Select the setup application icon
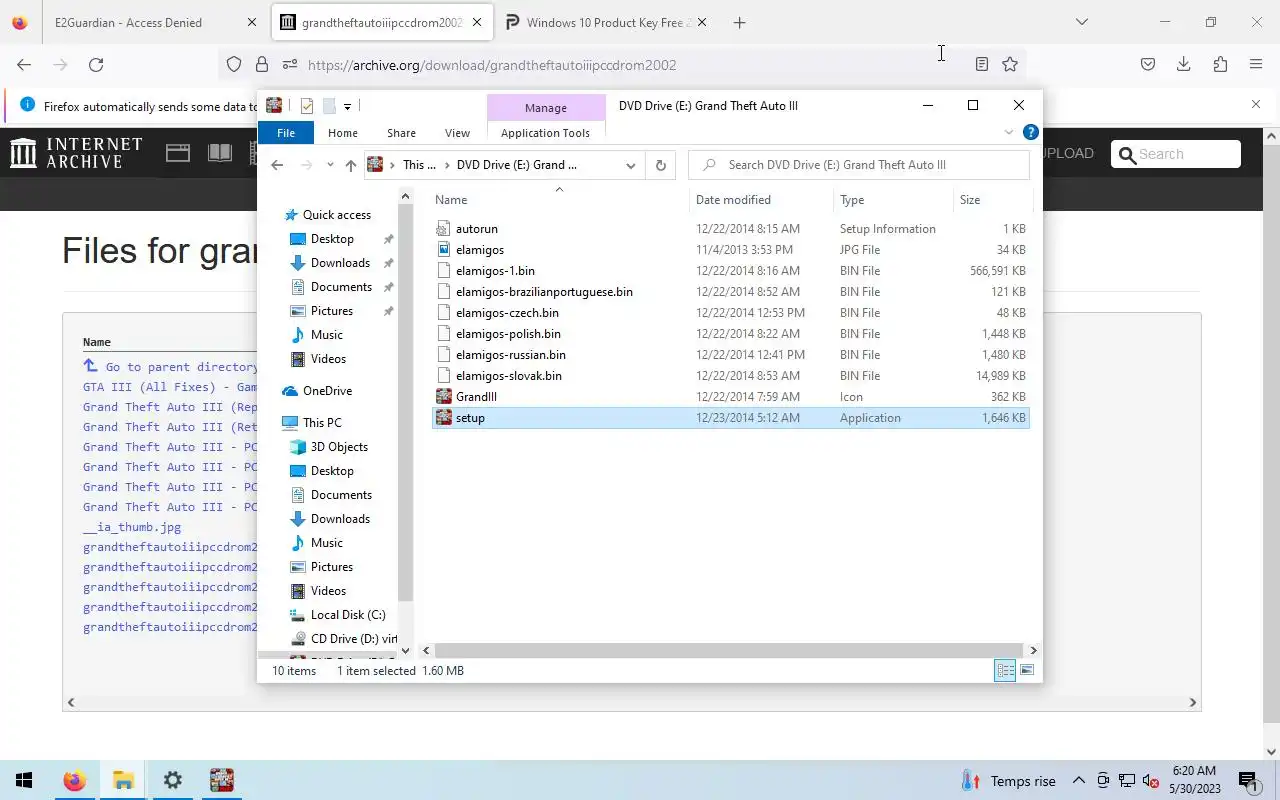This screenshot has width=1280, height=800. pyautogui.click(x=444, y=418)
